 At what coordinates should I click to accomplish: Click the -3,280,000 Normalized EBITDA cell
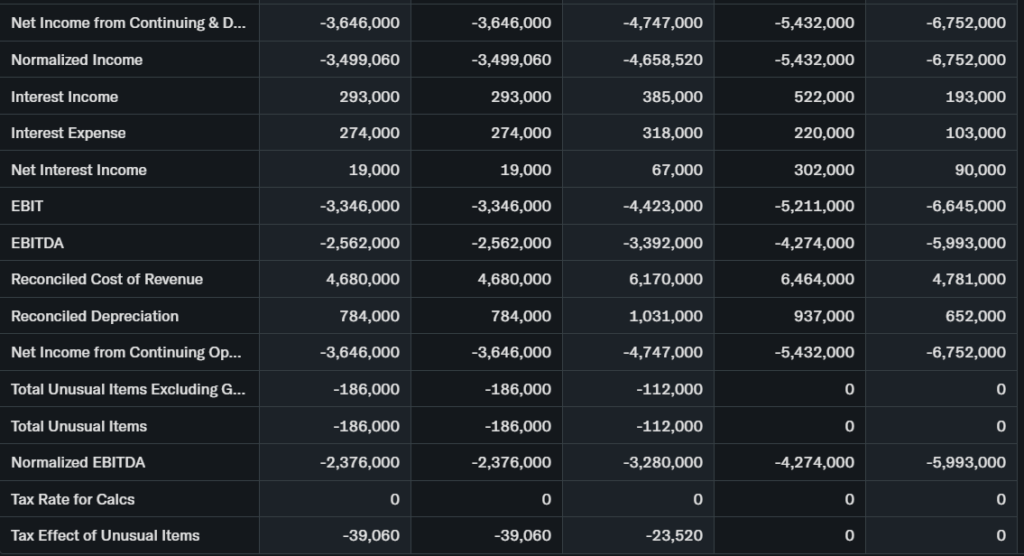coord(662,462)
